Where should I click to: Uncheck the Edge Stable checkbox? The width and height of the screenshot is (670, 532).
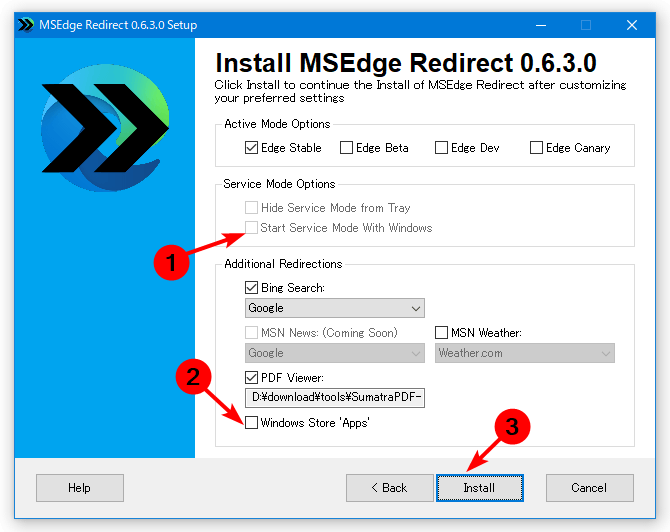251,148
